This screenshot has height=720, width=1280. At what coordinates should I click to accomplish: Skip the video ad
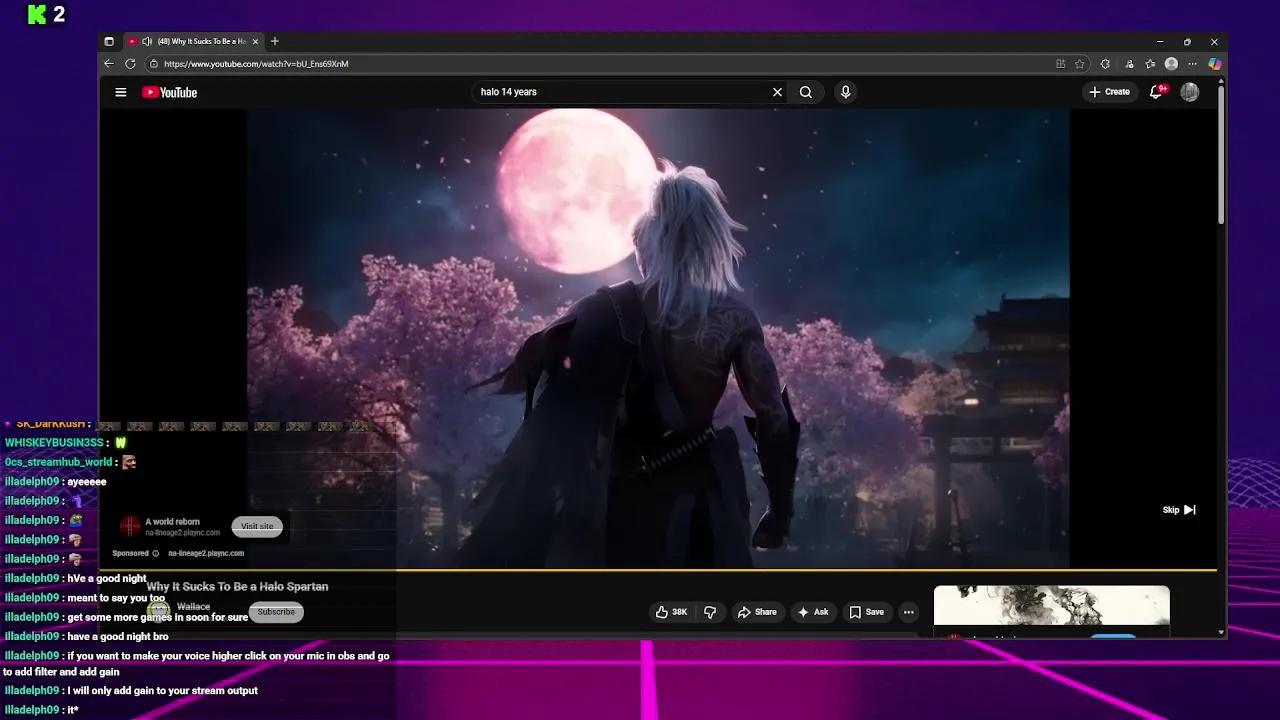[x=1179, y=510]
